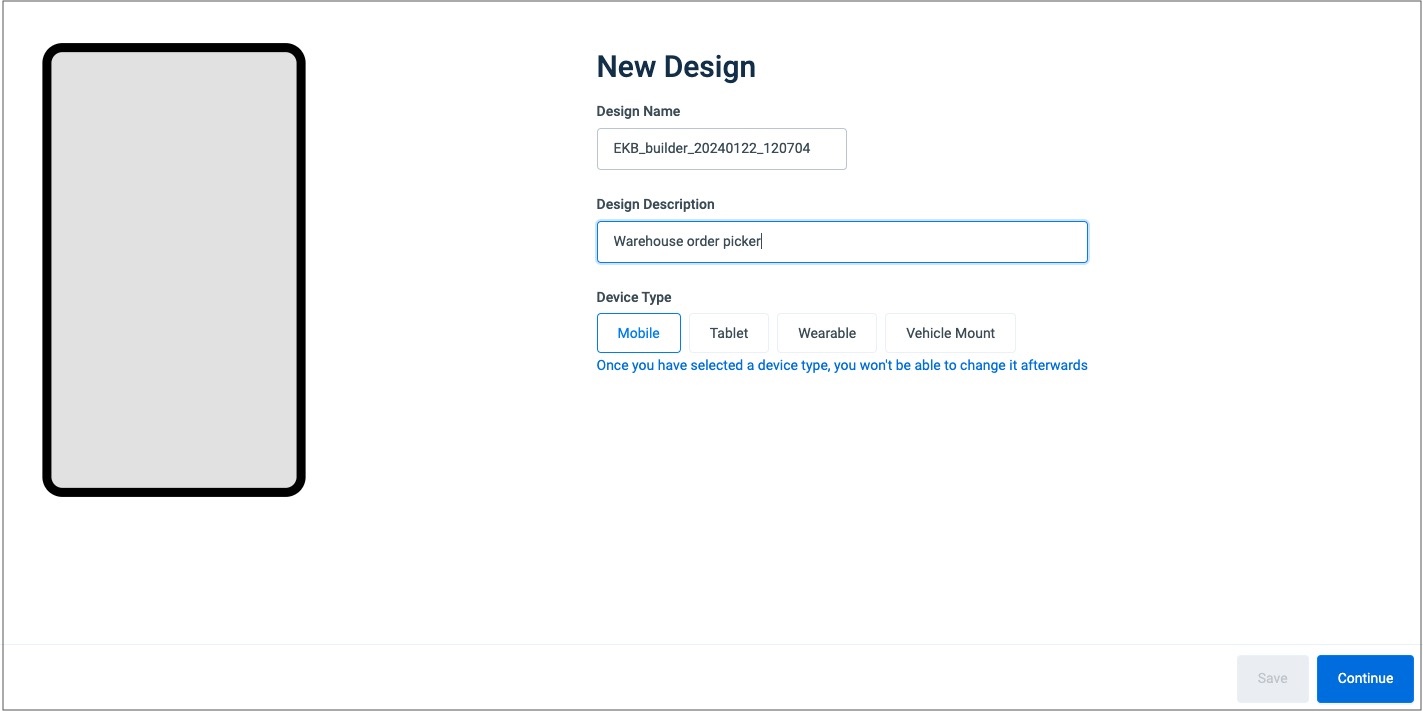Image resolution: width=1423 pixels, height=712 pixels.
Task: Click the black bezel of the phone mockup
Action: [46, 270]
